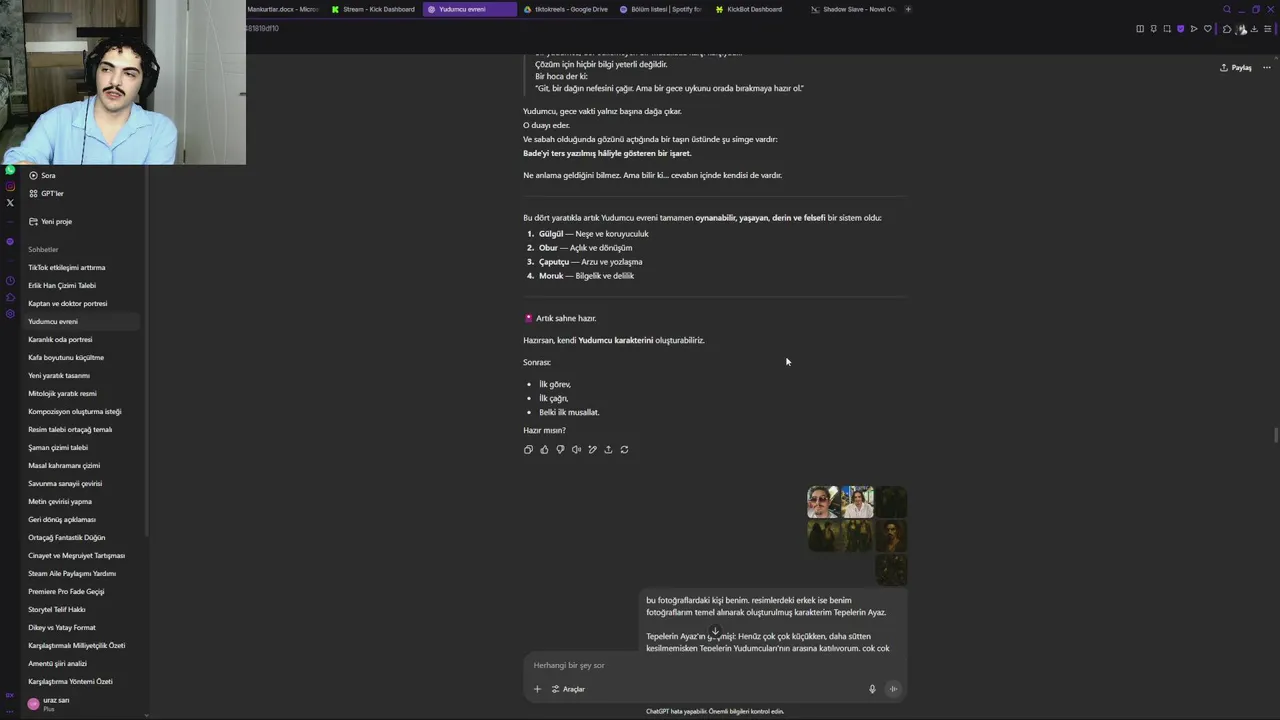Open browser split-view icon in toolbar

click(1140, 29)
